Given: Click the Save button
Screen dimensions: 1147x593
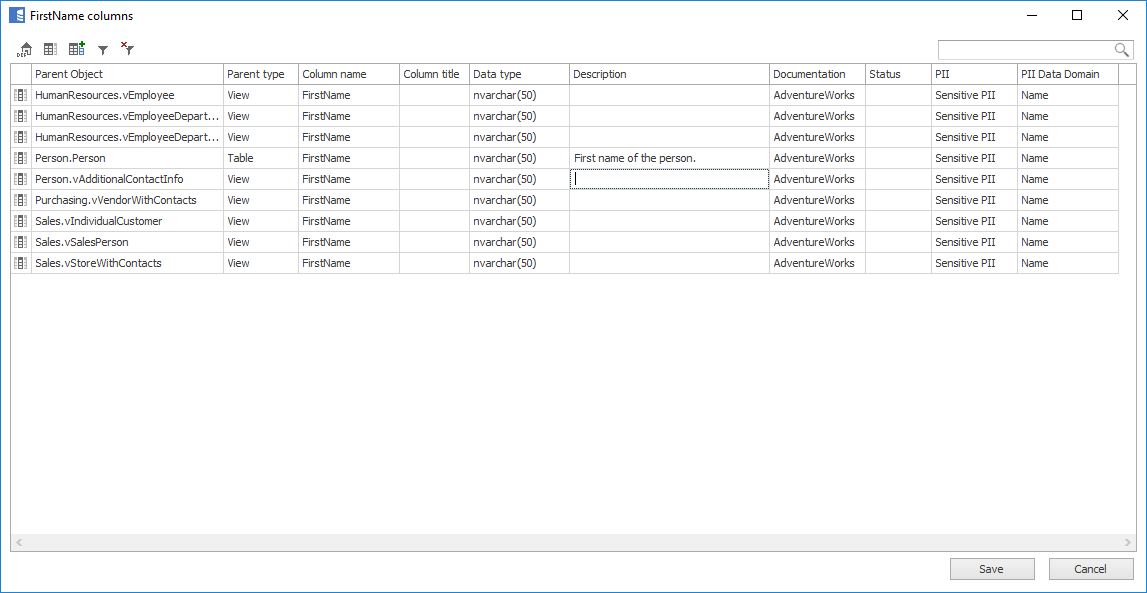Looking at the screenshot, I should 991,569.
